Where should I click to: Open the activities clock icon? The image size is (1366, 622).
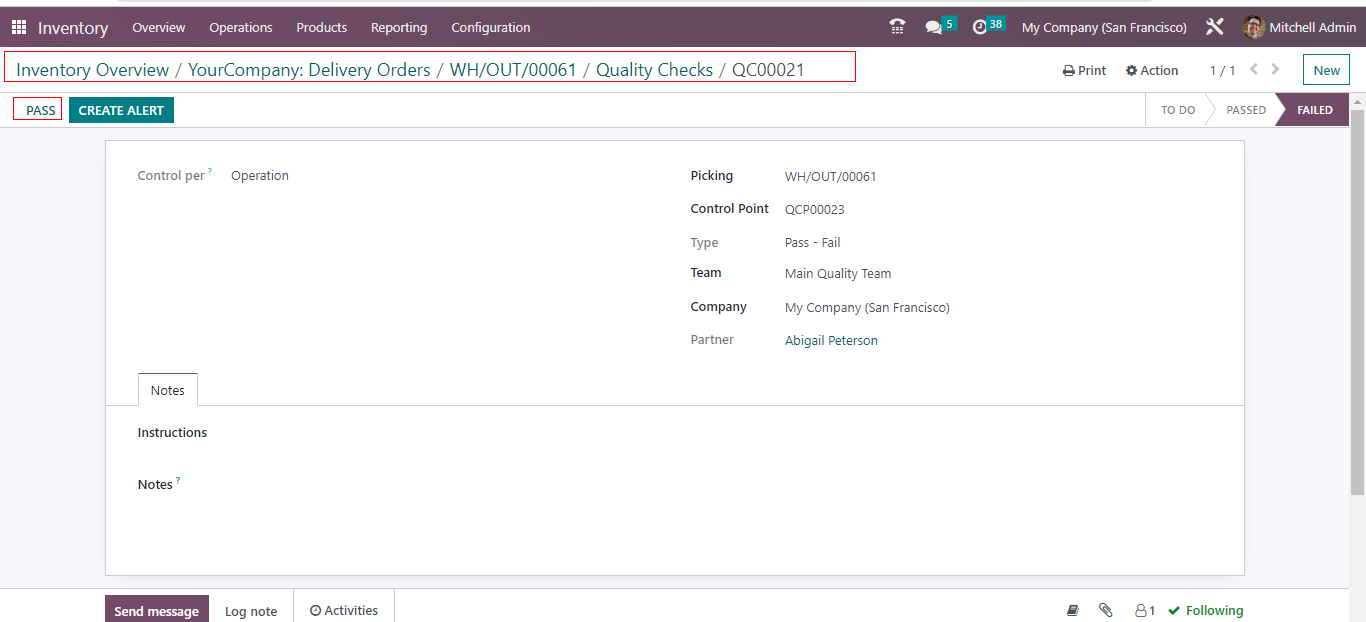coord(980,27)
